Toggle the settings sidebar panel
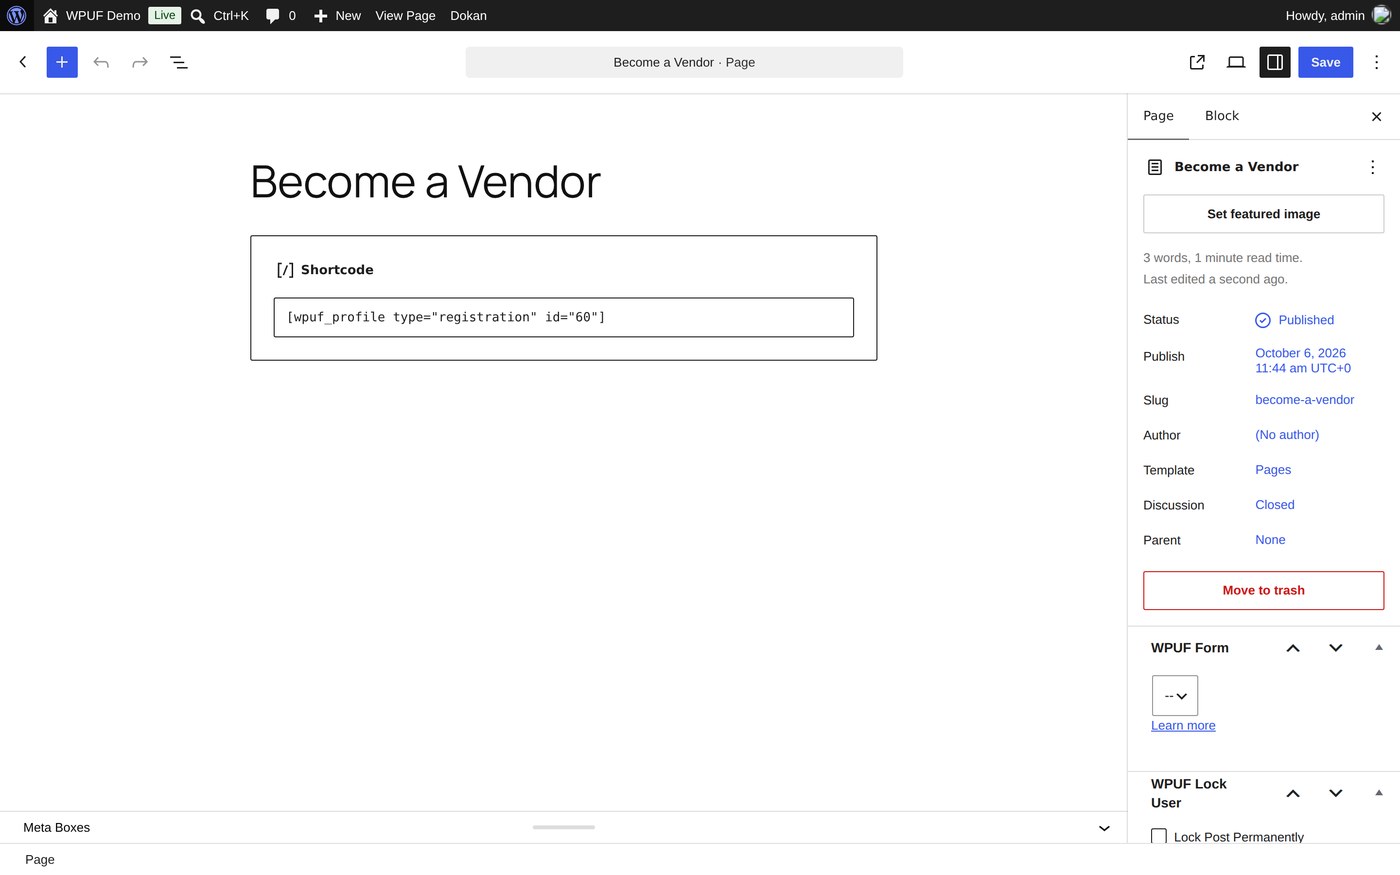The height and width of the screenshot is (875, 1400). 1275,62
